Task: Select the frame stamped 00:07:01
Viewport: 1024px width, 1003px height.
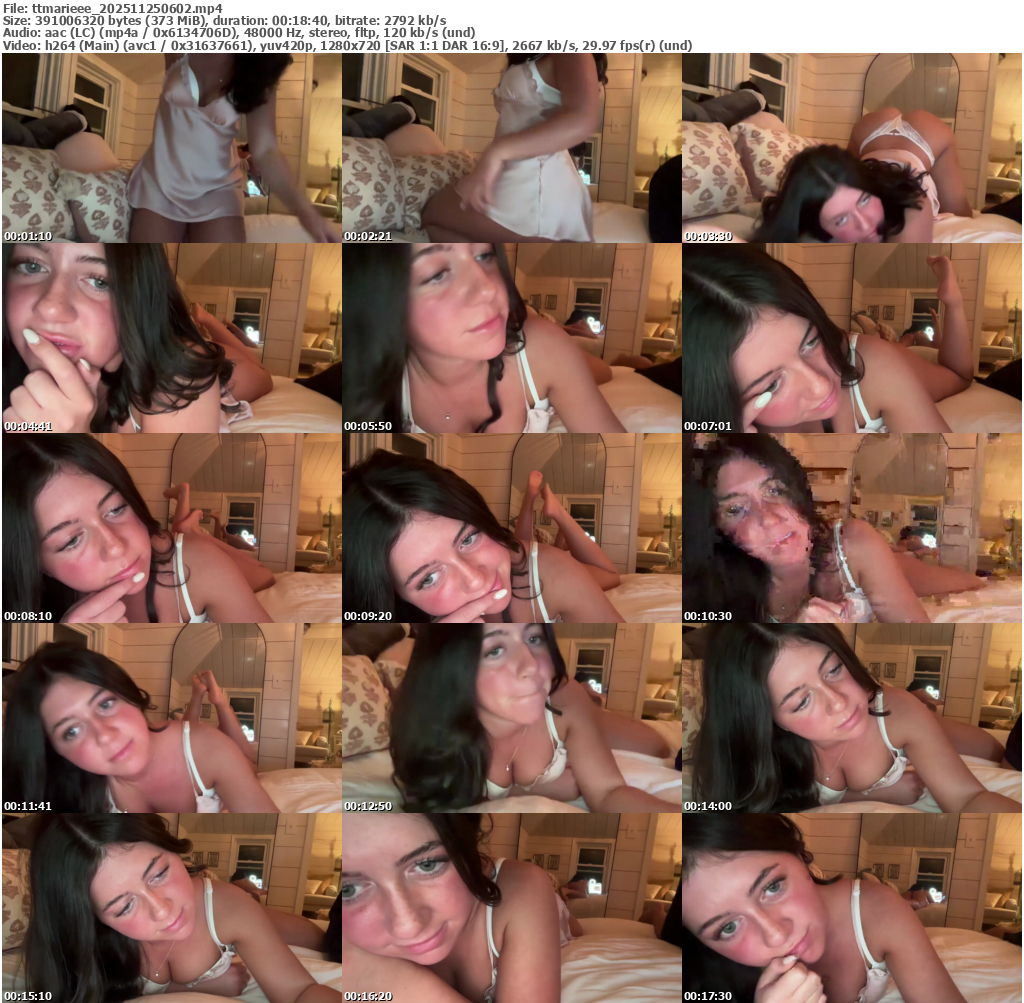Action: pyautogui.click(x=852, y=338)
